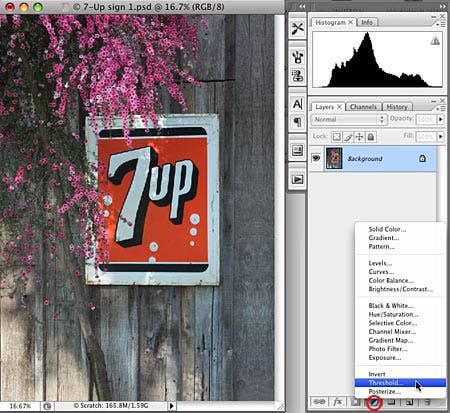Click the histogram cached data warning icon

coord(435,41)
